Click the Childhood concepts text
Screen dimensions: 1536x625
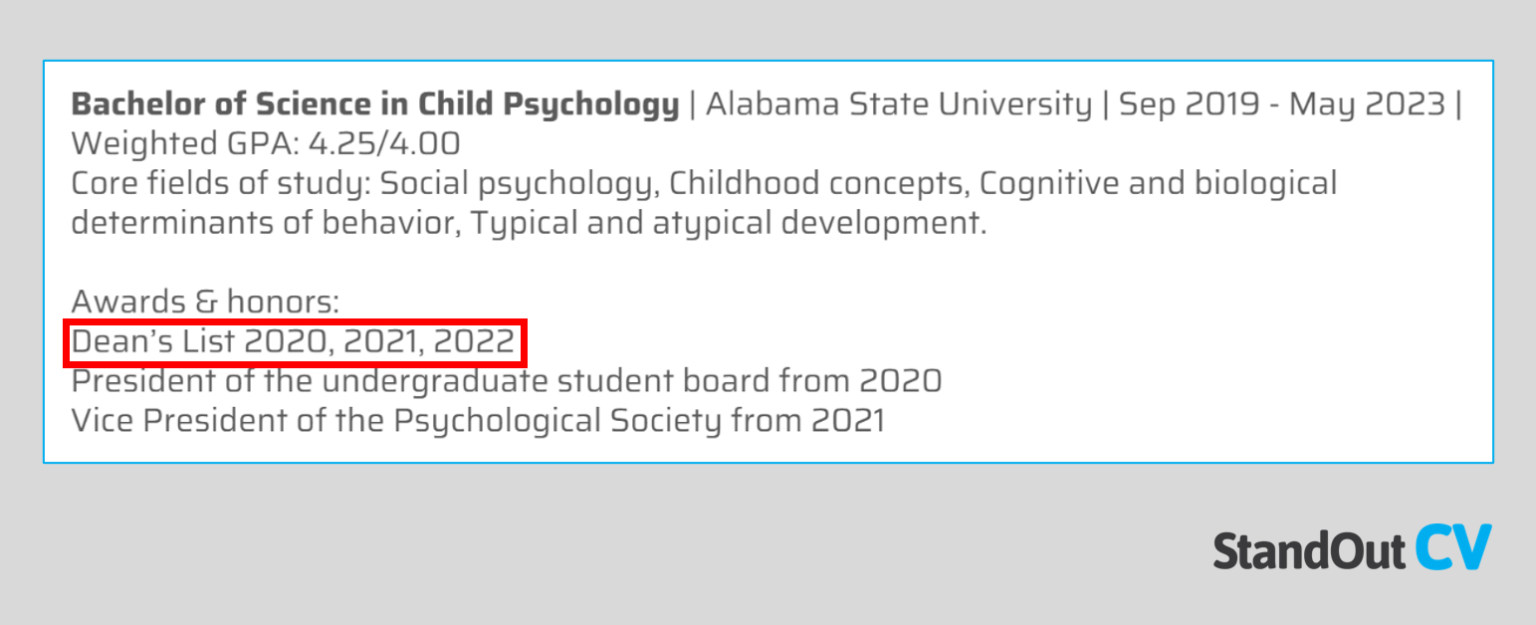pyautogui.click(x=818, y=184)
